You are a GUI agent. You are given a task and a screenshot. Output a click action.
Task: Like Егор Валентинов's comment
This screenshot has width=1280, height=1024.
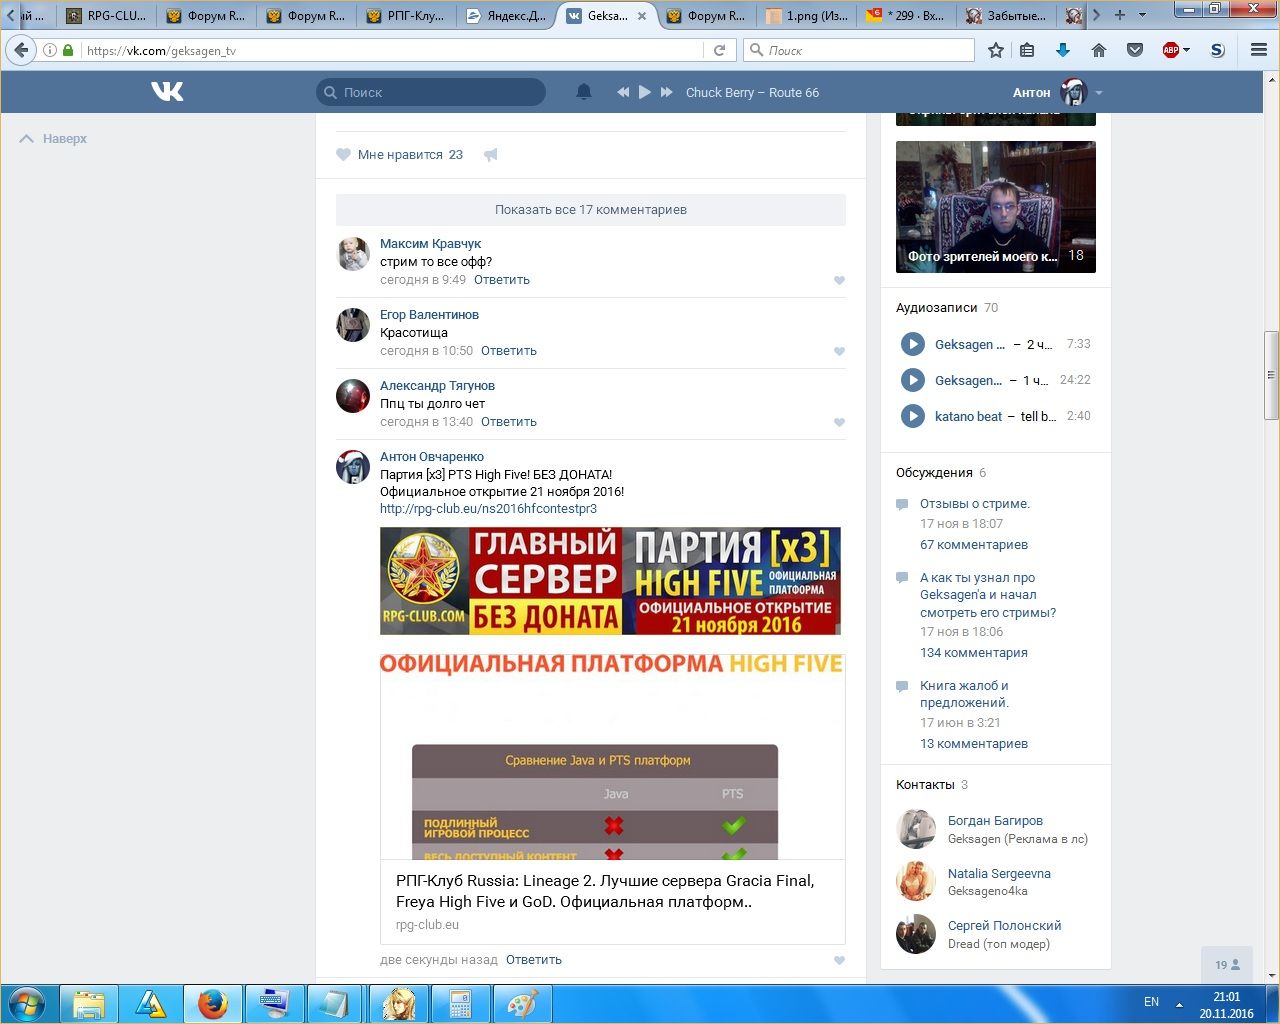pyautogui.click(x=839, y=352)
